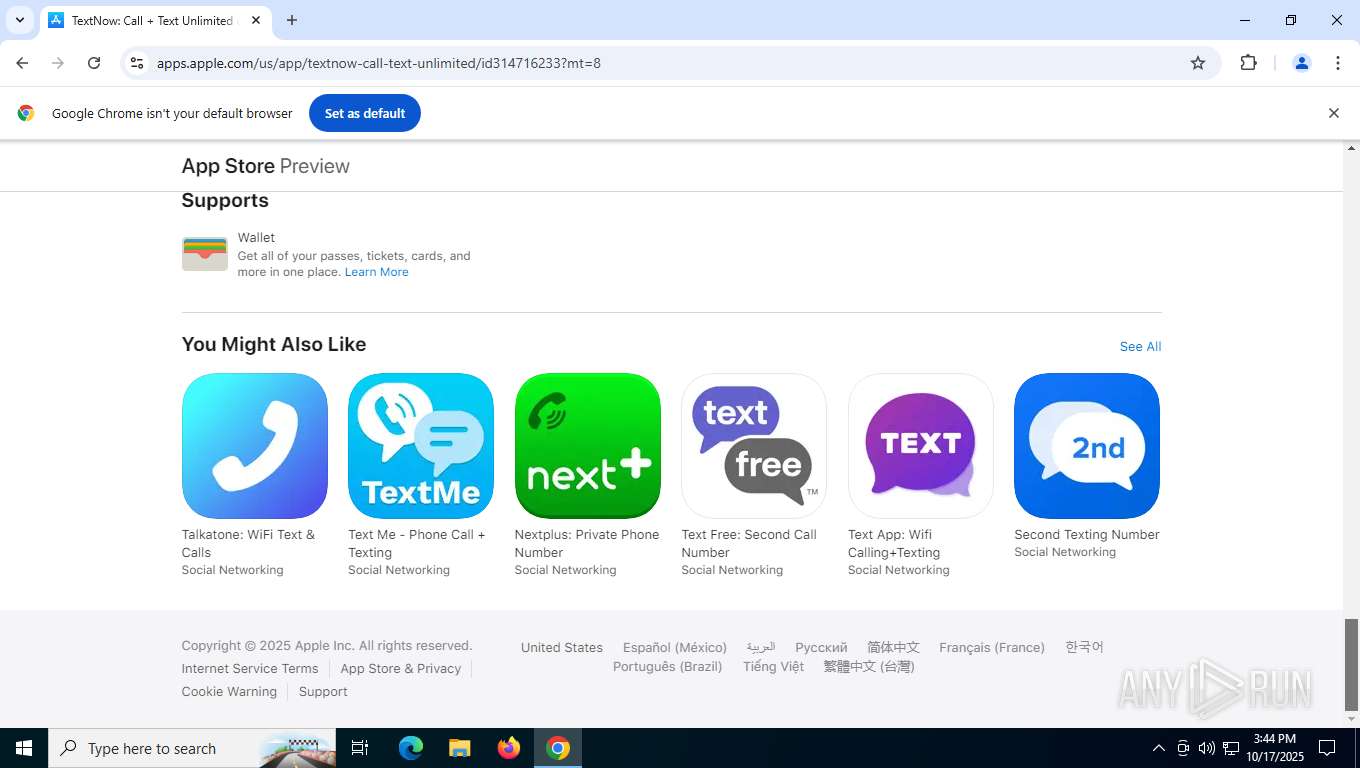Image resolution: width=1360 pixels, height=768 pixels.
Task: Switch language to Arabic (العربية)
Action: click(761, 648)
